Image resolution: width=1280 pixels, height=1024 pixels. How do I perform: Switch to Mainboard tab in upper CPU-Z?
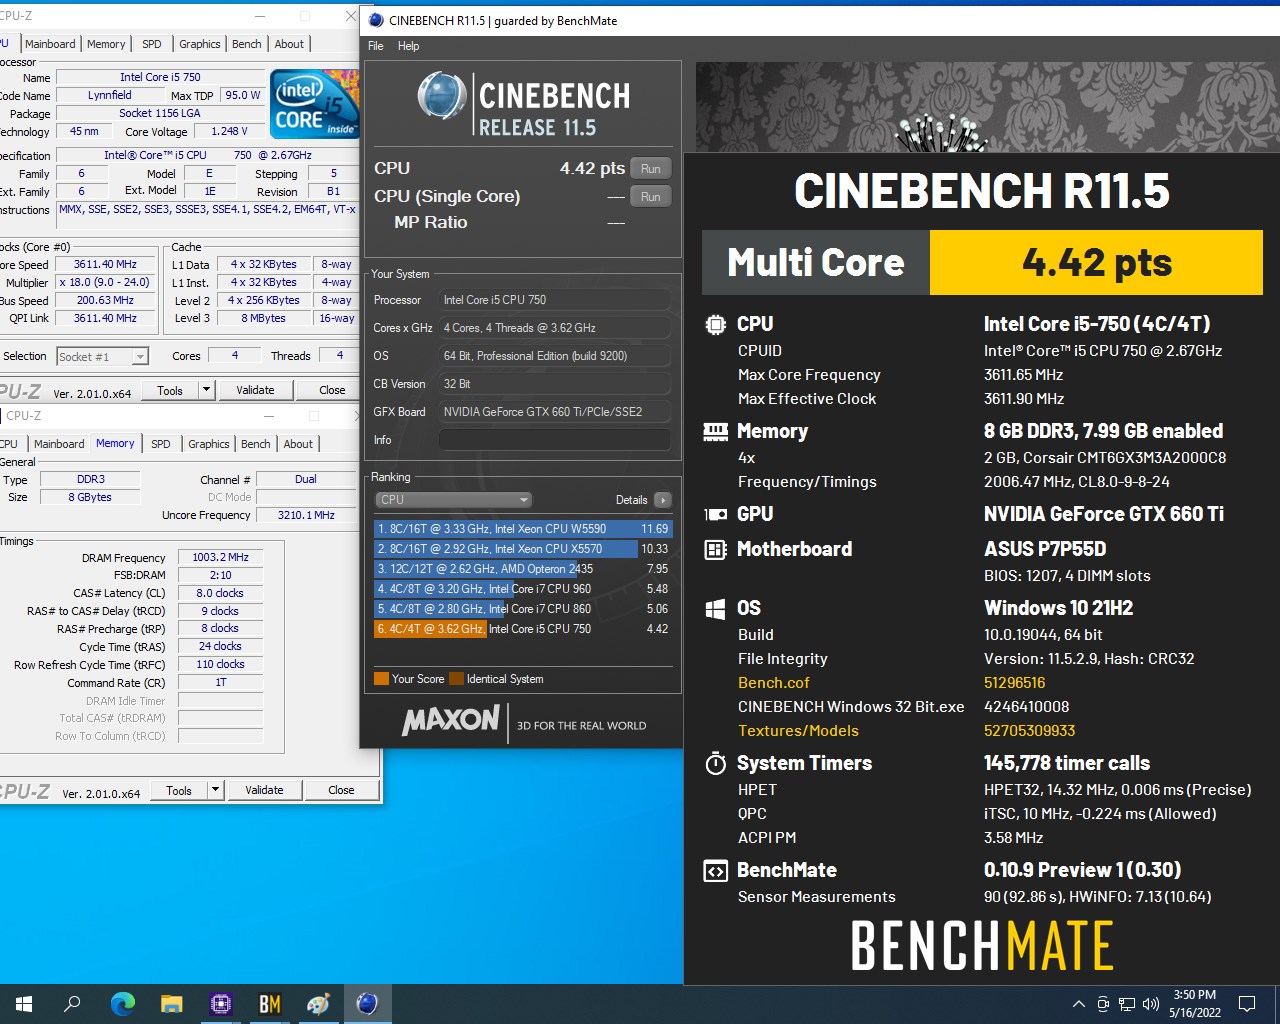click(50, 44)
